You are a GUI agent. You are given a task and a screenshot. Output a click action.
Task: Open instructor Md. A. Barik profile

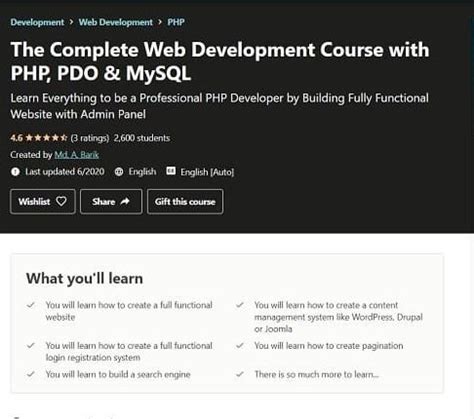pyautogui.click(x=77, y=155)
